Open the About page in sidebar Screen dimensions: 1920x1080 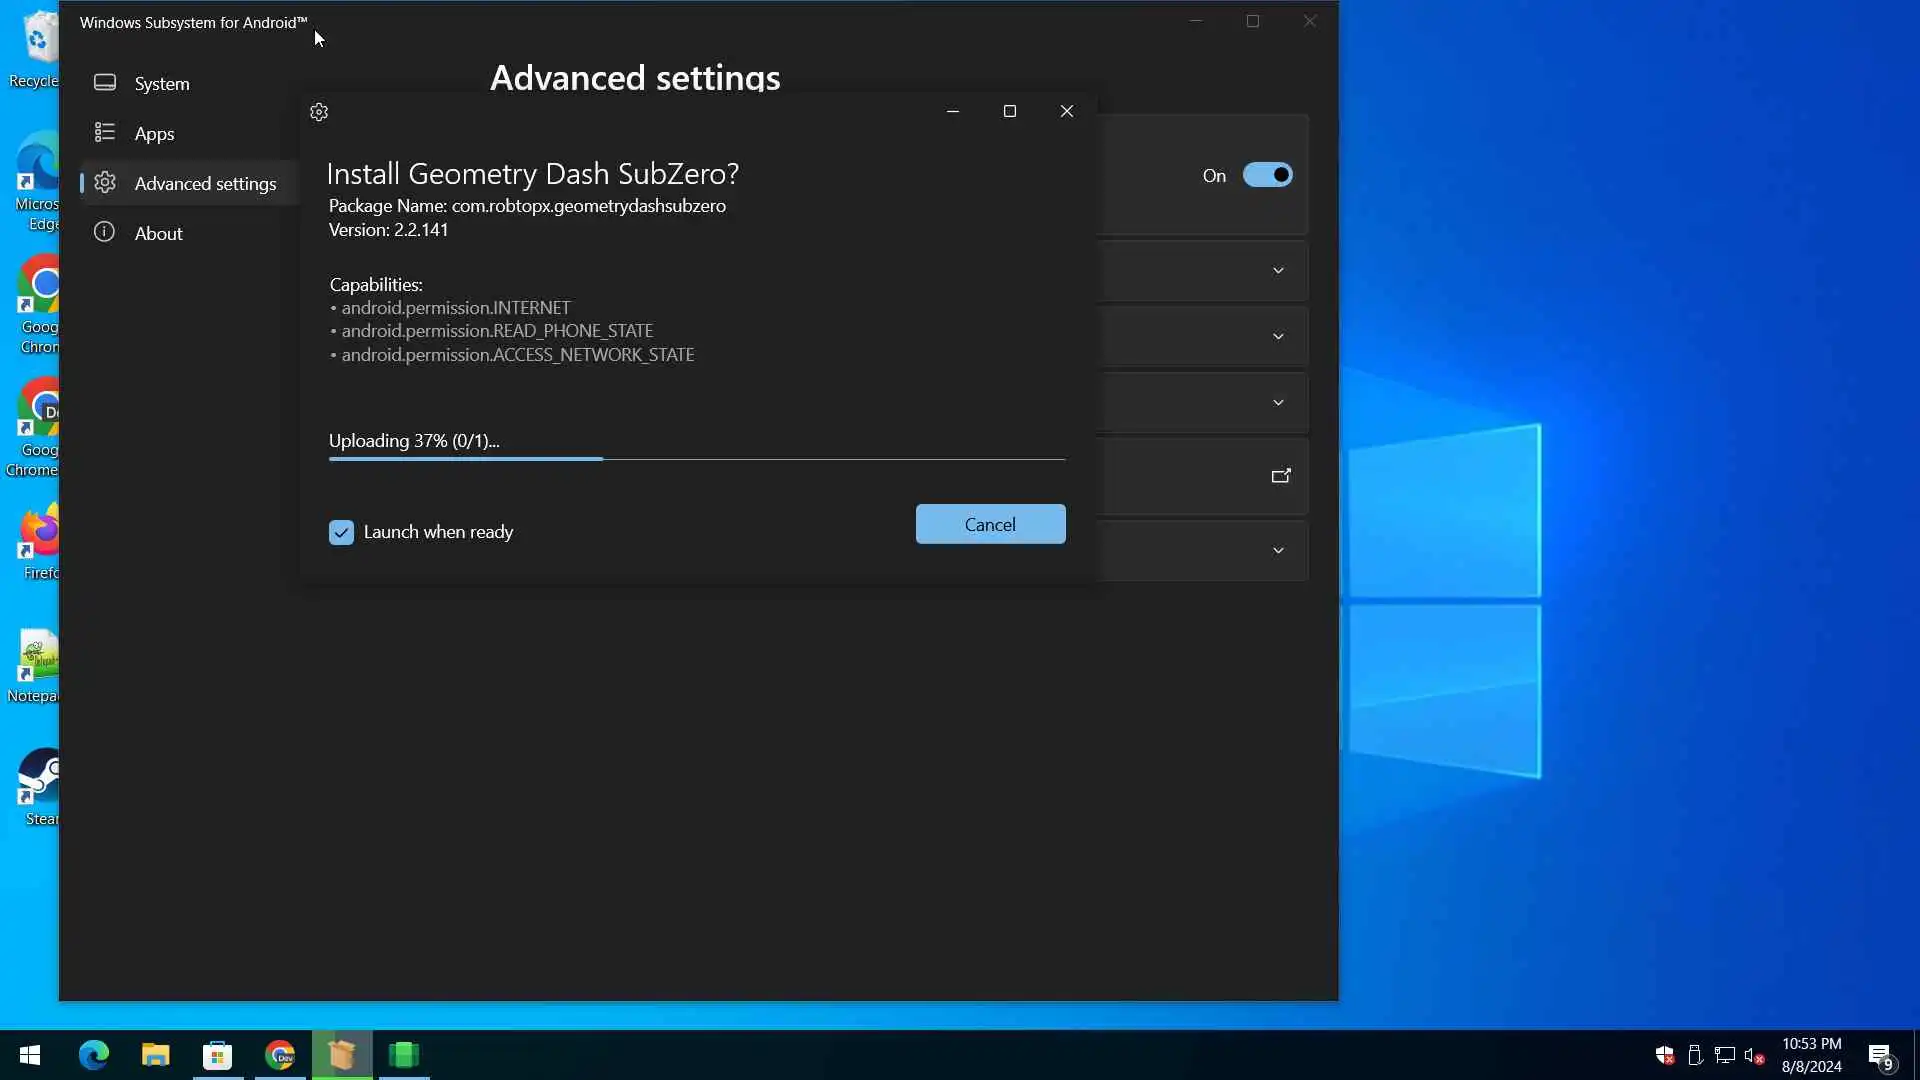pyautogui.click(x=158, y=233)
